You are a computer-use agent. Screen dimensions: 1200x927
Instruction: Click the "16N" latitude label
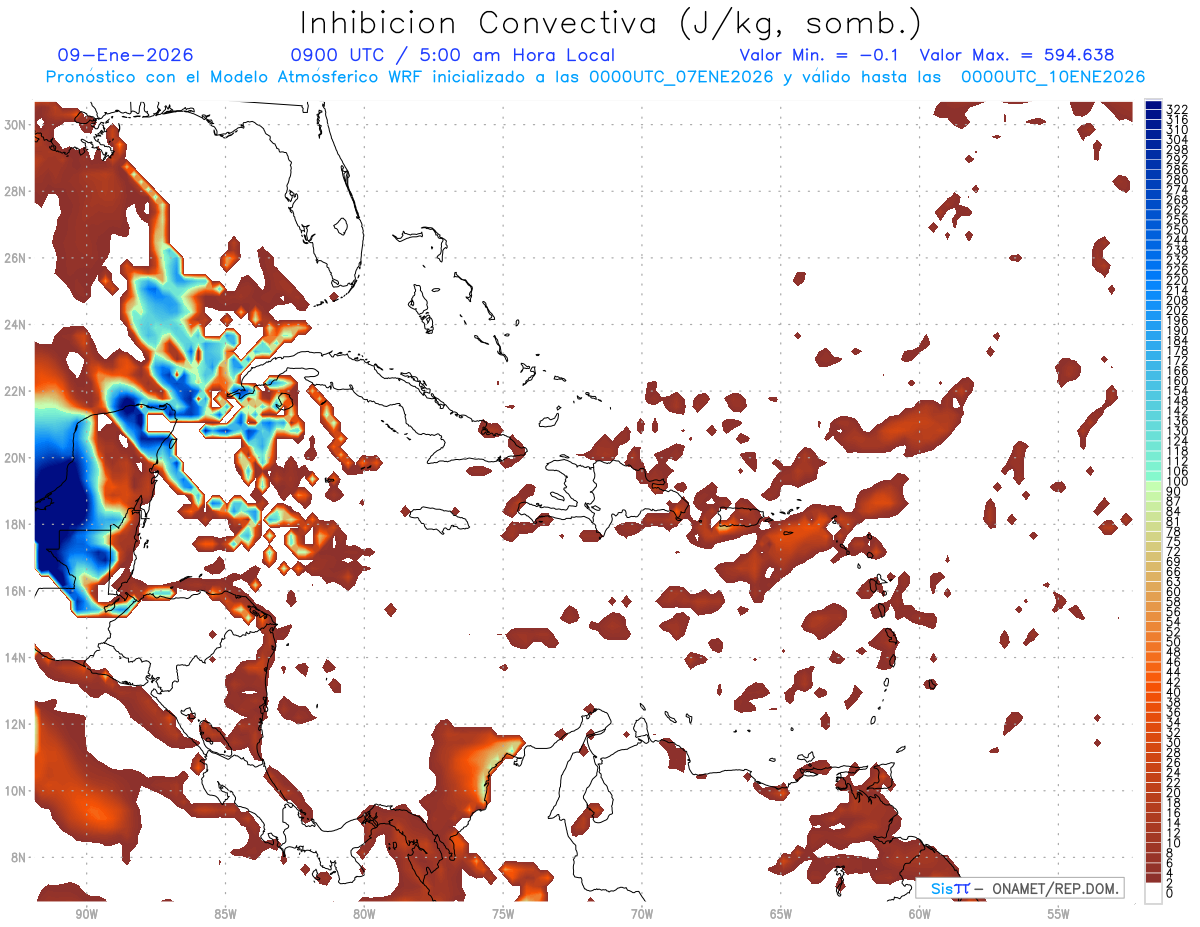tap(17, 591)
